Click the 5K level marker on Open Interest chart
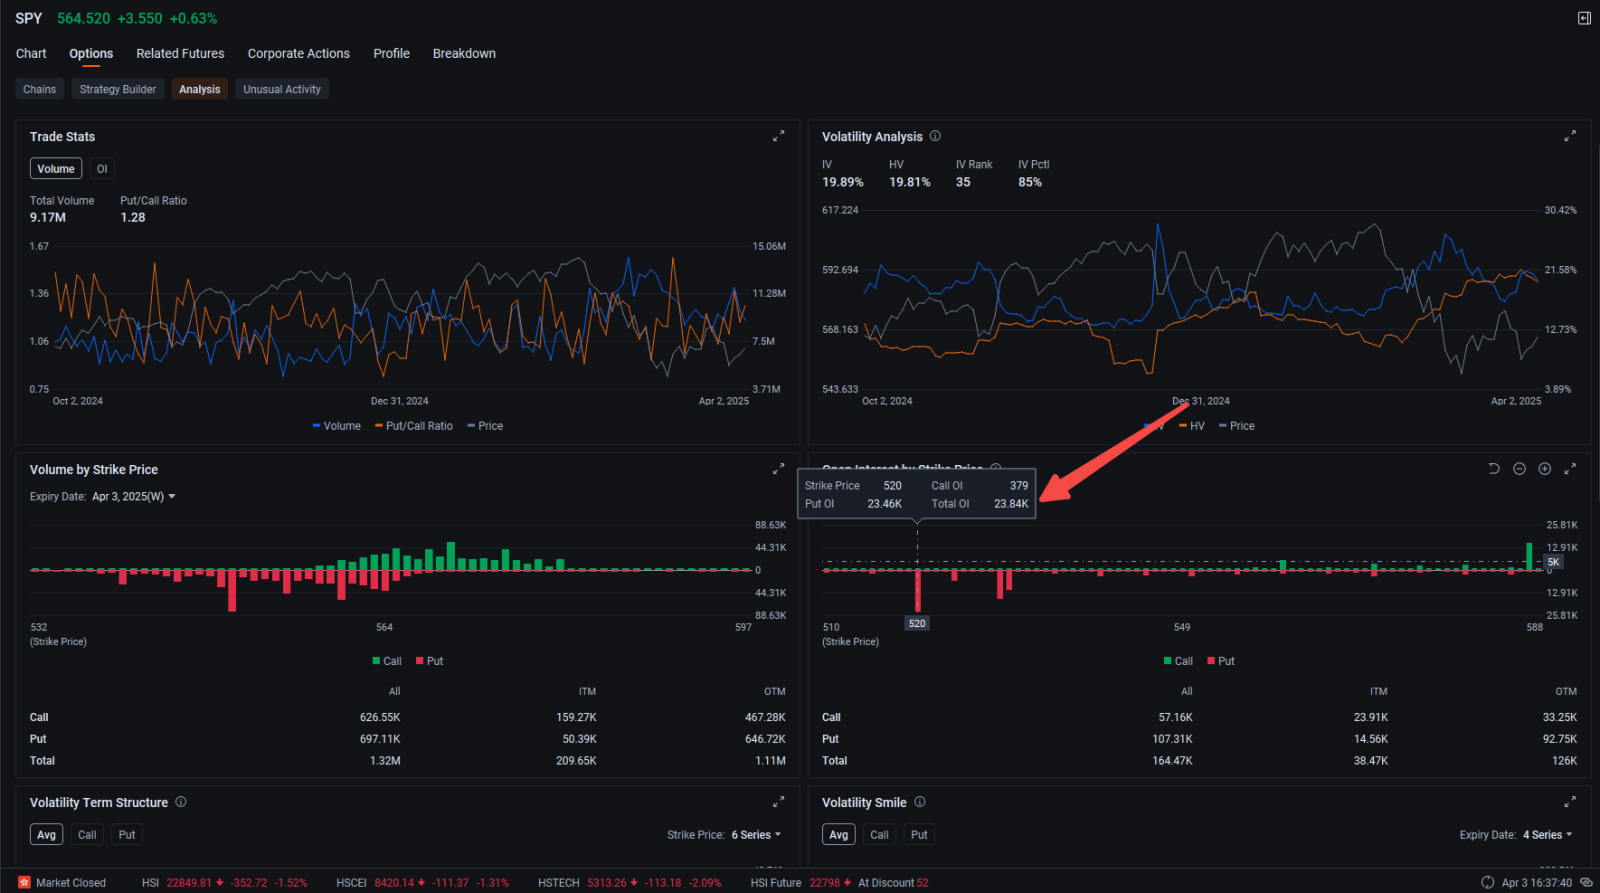This screenshot has height=893, width=1600. (1553, 562)
